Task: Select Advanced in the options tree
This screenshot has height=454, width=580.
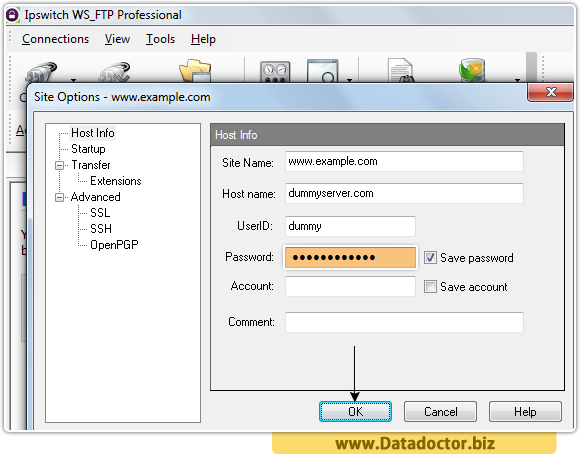Action: [x=95, y=197]
